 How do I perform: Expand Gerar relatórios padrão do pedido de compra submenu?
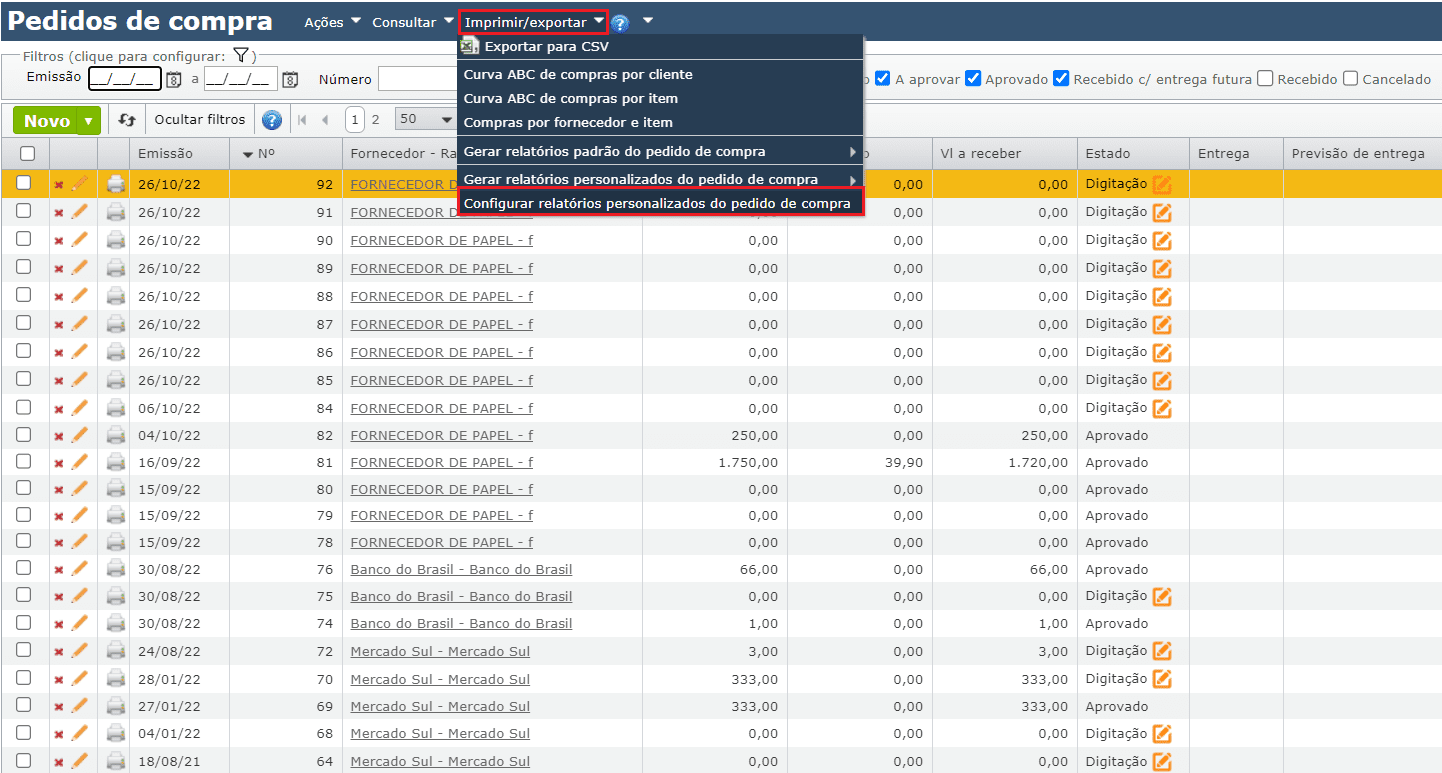(x=660, y=152)
